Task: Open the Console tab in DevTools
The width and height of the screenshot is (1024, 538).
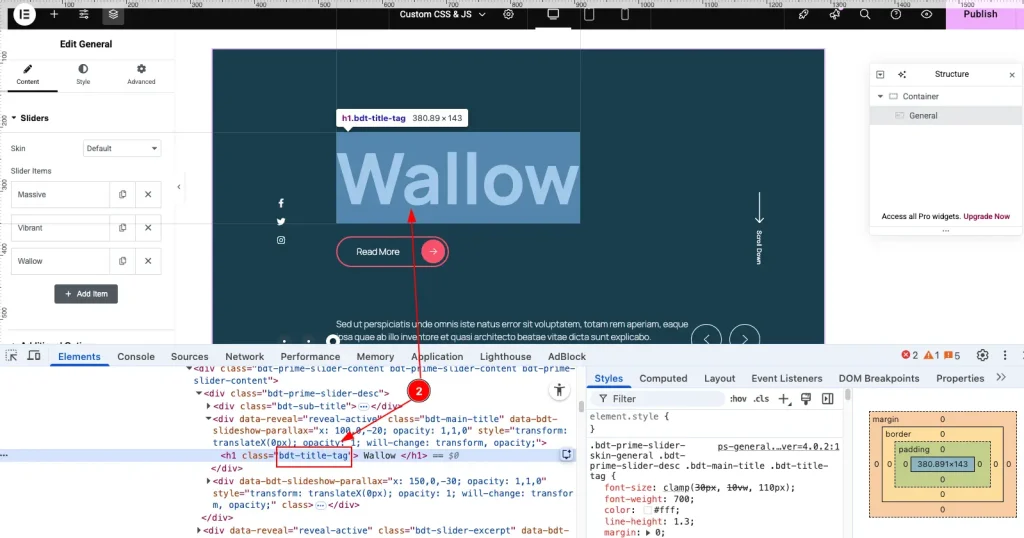Action: tap(136, 356)
